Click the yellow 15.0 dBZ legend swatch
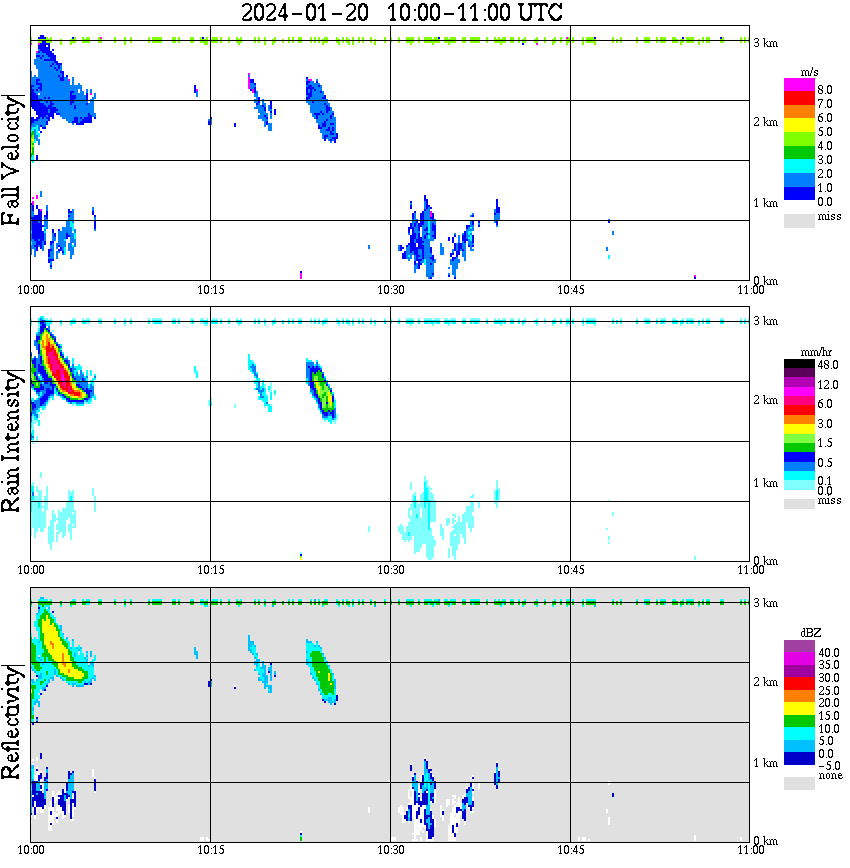The image size is (850, 868). [x=799, y=709]
